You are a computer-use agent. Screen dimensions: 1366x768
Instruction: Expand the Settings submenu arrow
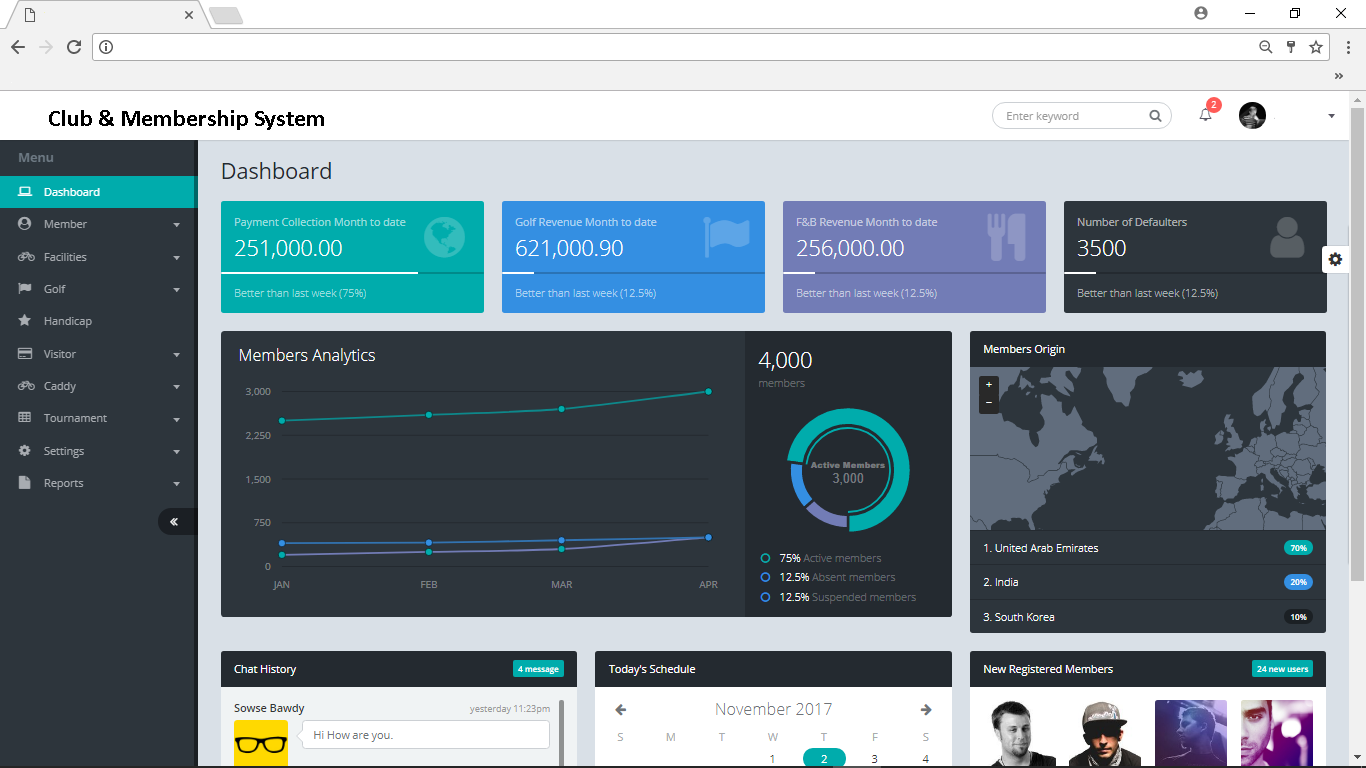tap(177, 452)
